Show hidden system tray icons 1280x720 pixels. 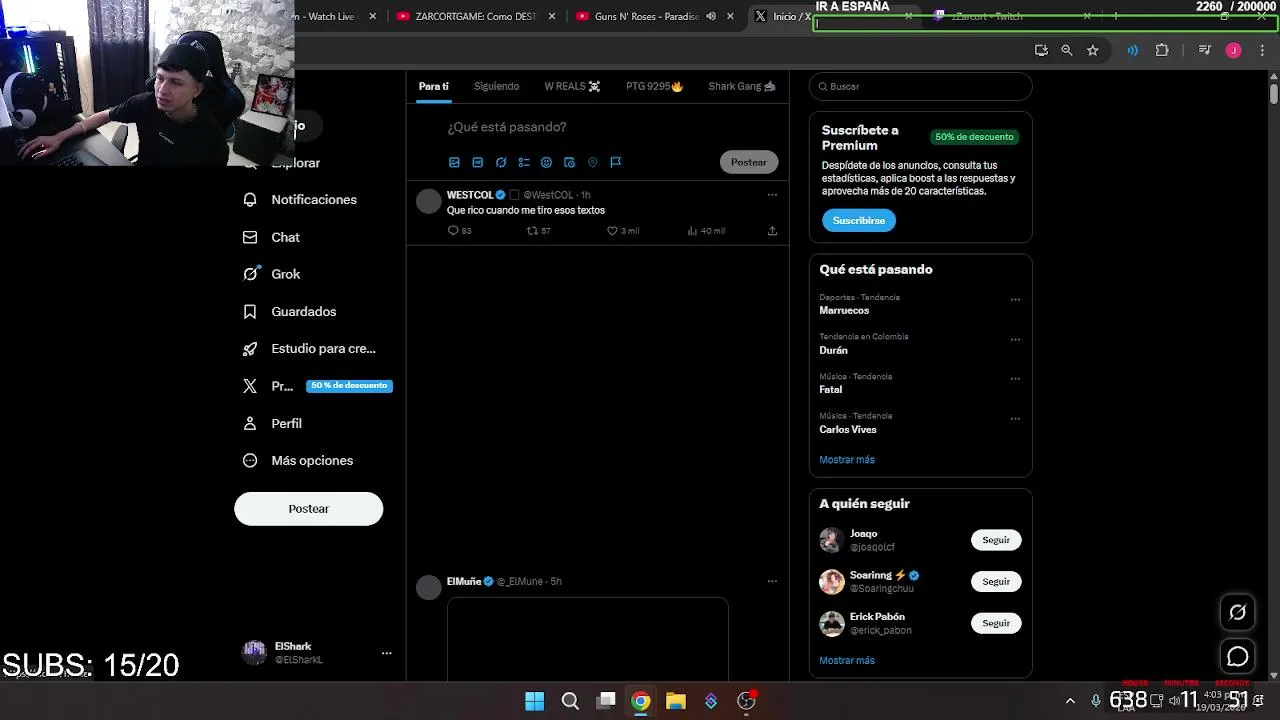coord(1070,701)
